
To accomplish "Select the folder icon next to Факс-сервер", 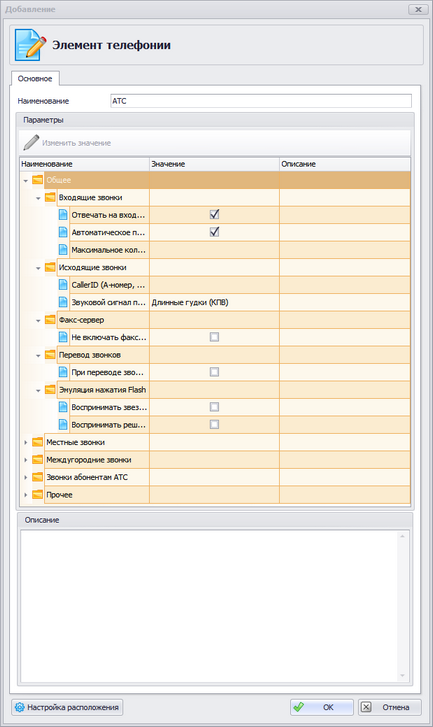I will coord(50,319).
